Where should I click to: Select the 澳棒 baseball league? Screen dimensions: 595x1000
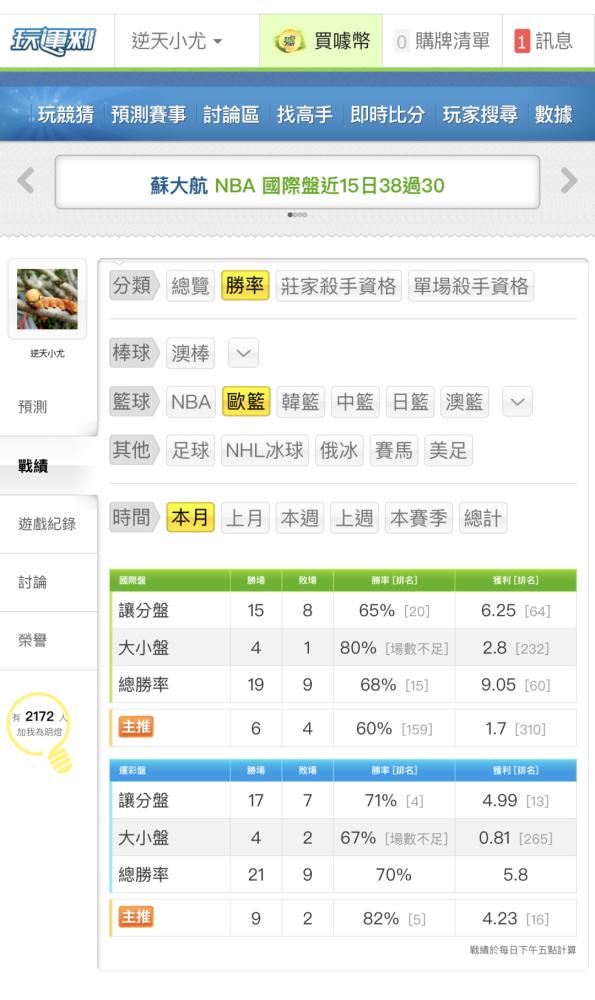point(190,353)
